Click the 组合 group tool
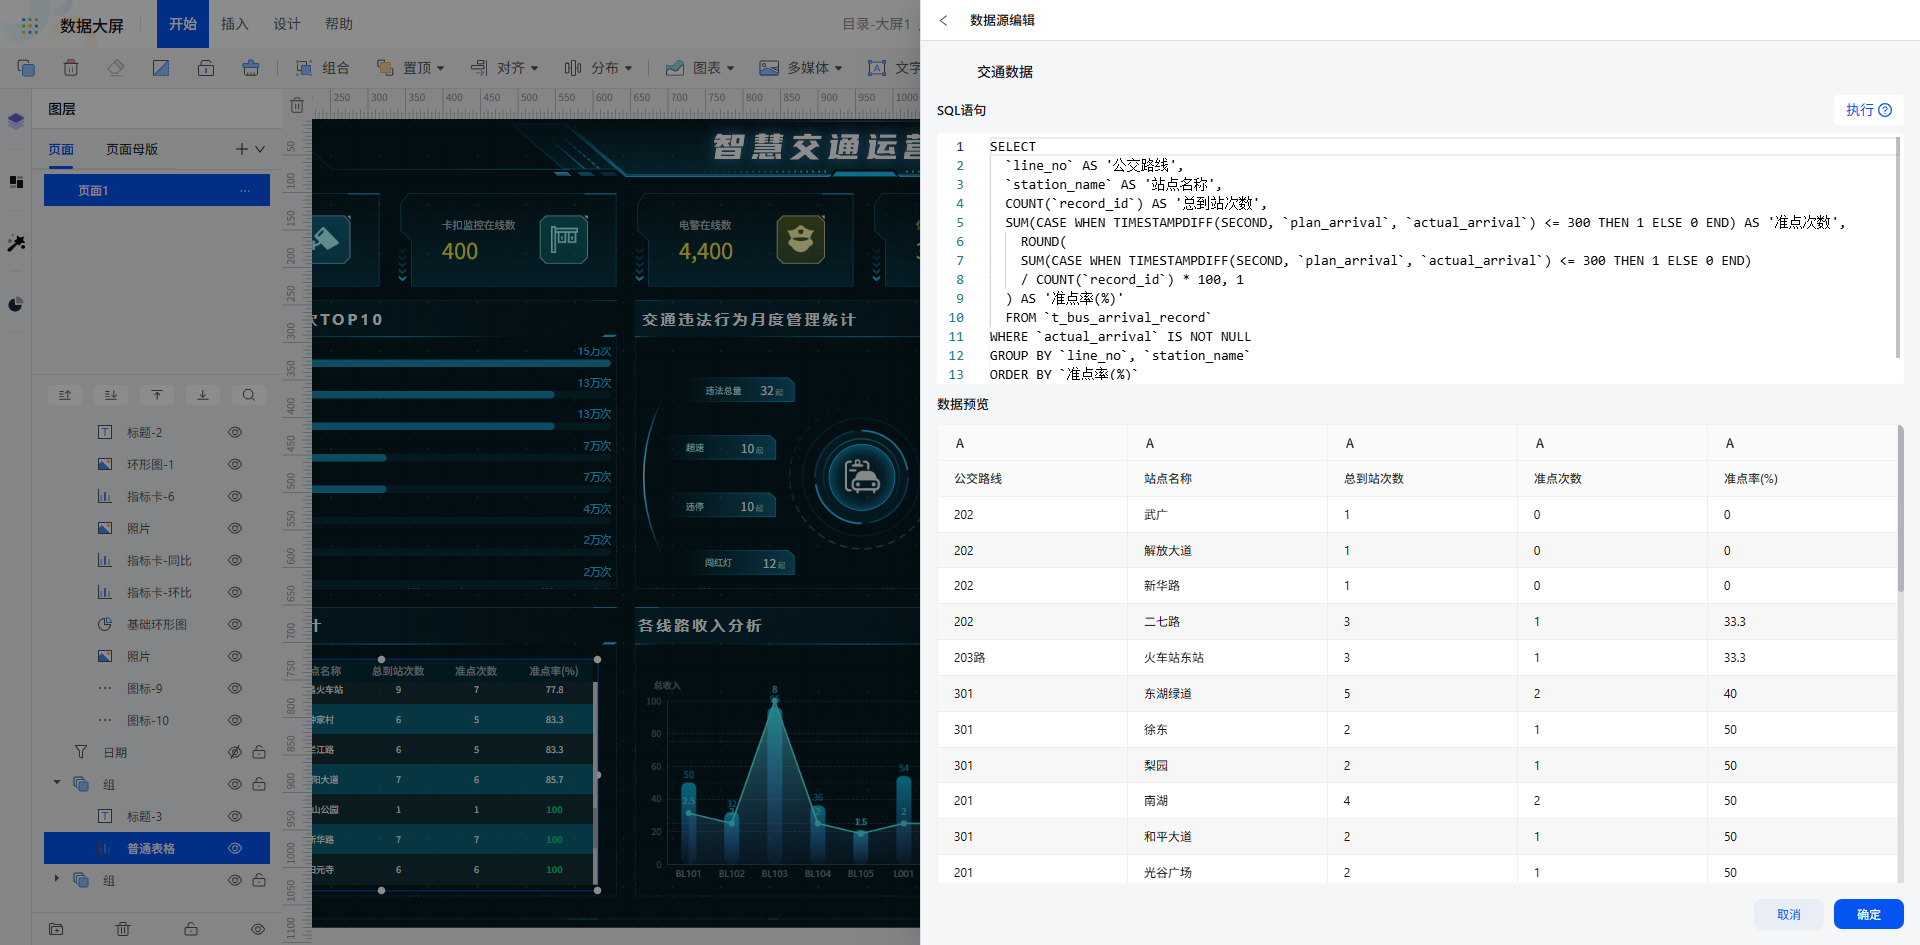1920x945 pixels. coord(323,68)
